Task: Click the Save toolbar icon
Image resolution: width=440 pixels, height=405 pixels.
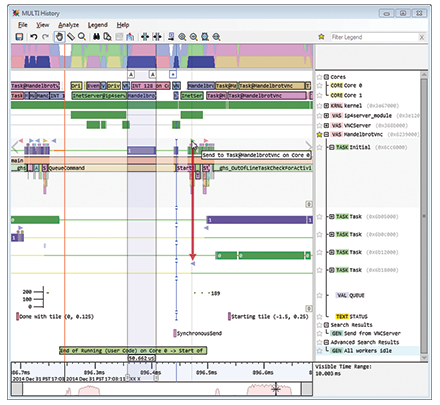Action: [x=19, y=37]
